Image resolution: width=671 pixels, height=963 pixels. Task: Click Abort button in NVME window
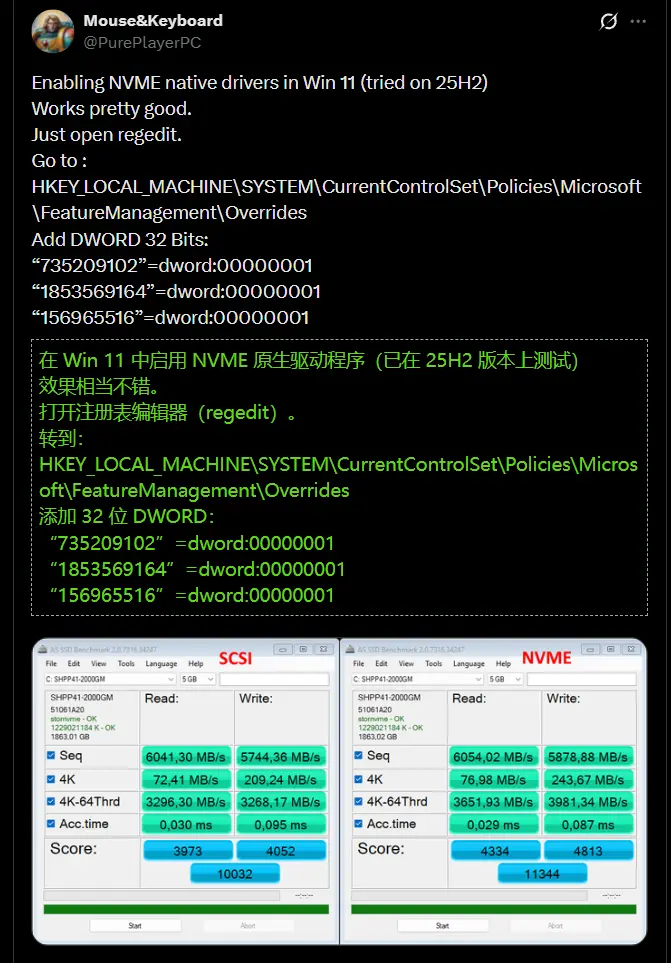[x=555, y=926]
